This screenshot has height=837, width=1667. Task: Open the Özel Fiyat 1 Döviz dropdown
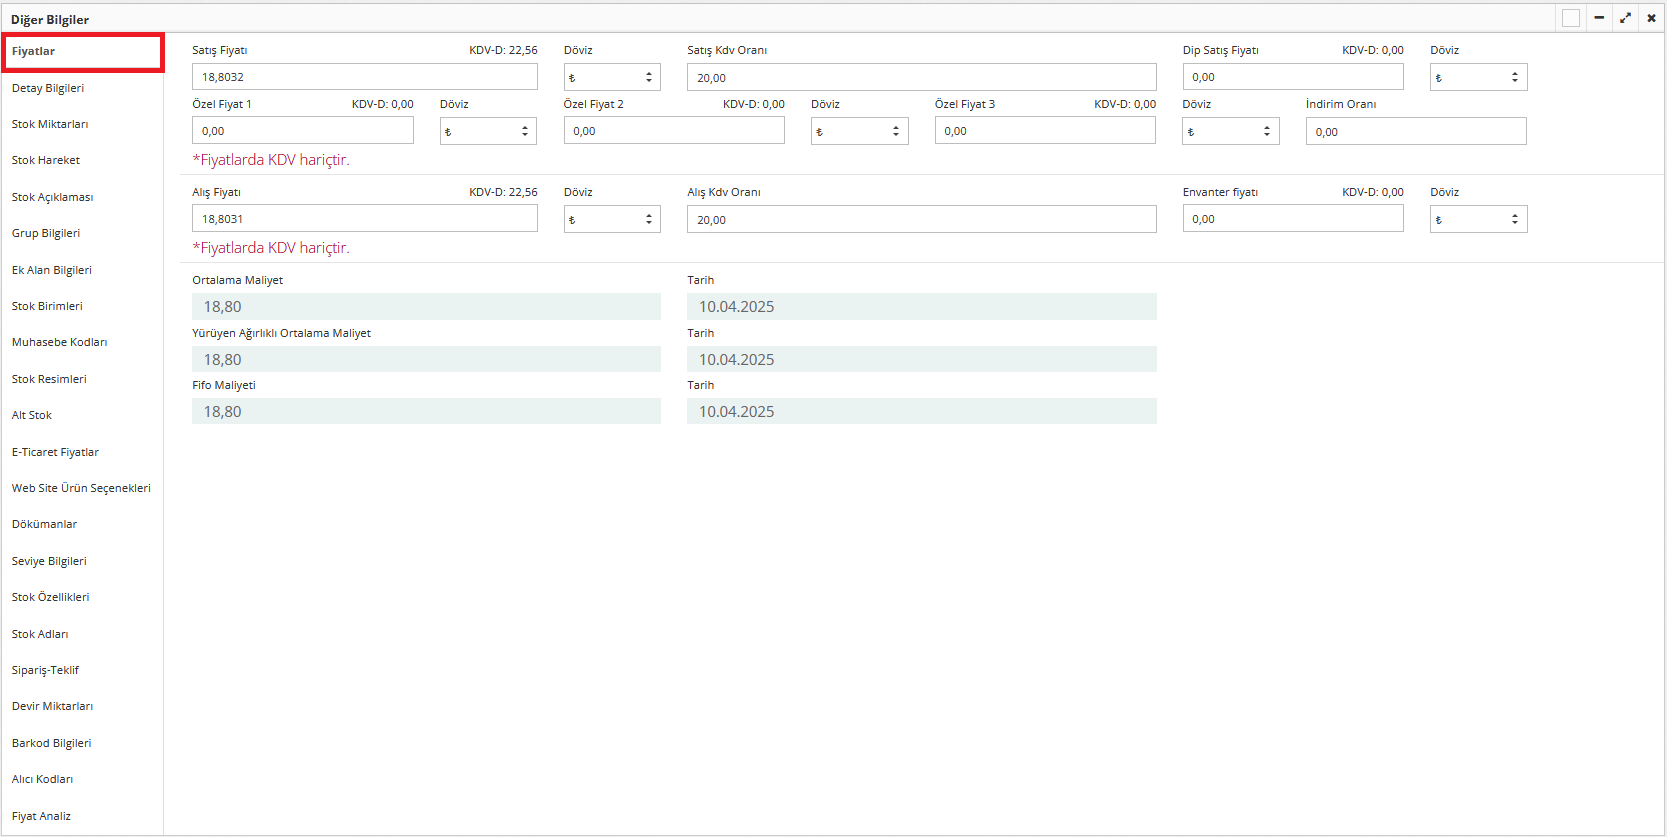click(488, 132)
